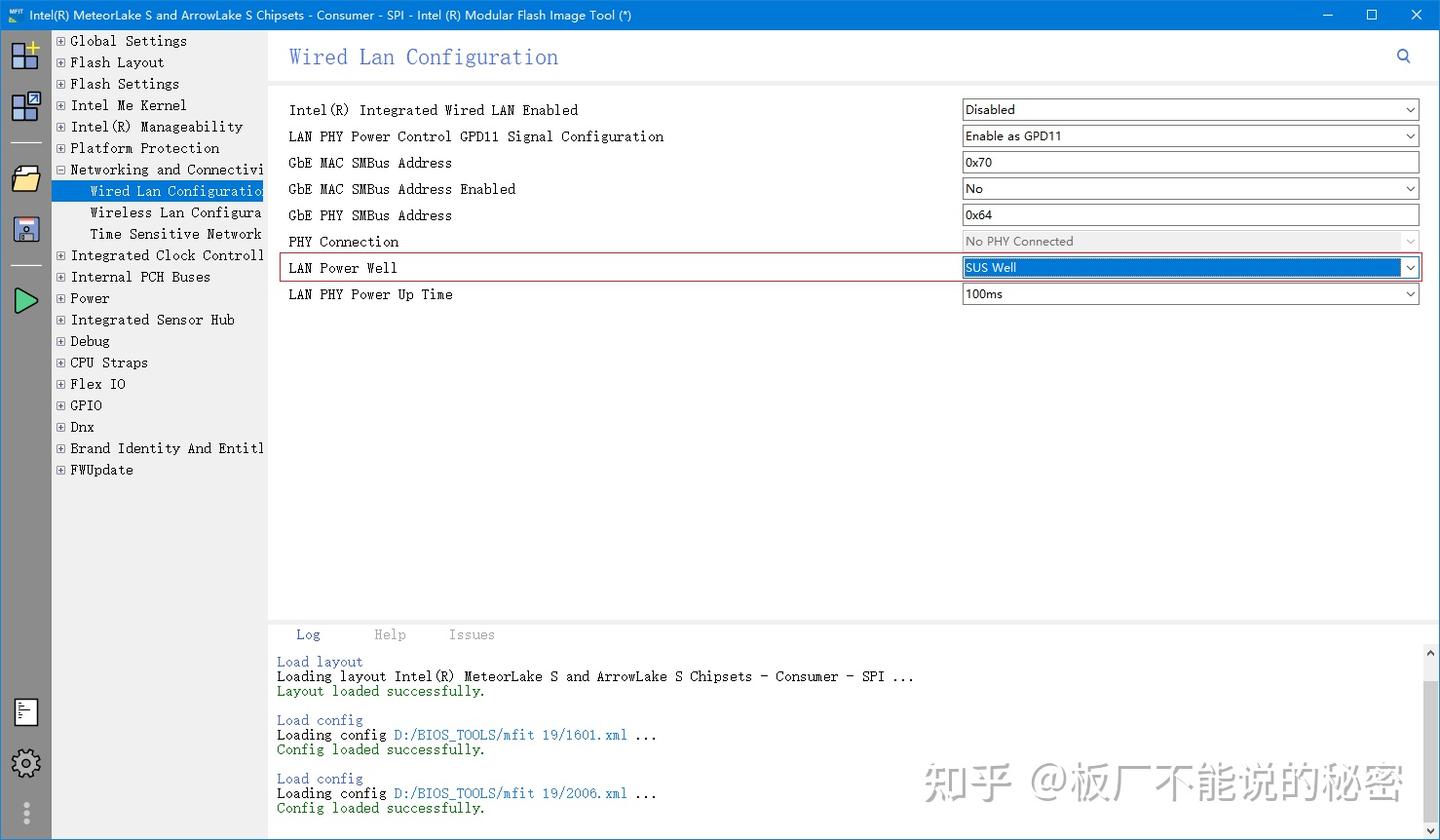
Task: Minimize the Modular Flash Image Tool window
Action: (x=1327, y=15)
